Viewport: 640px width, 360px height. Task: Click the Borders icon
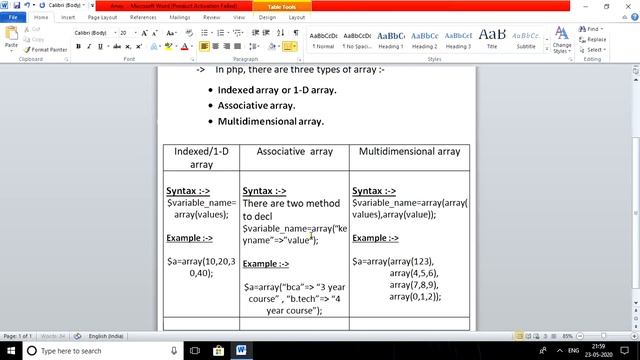coord(287,47)
